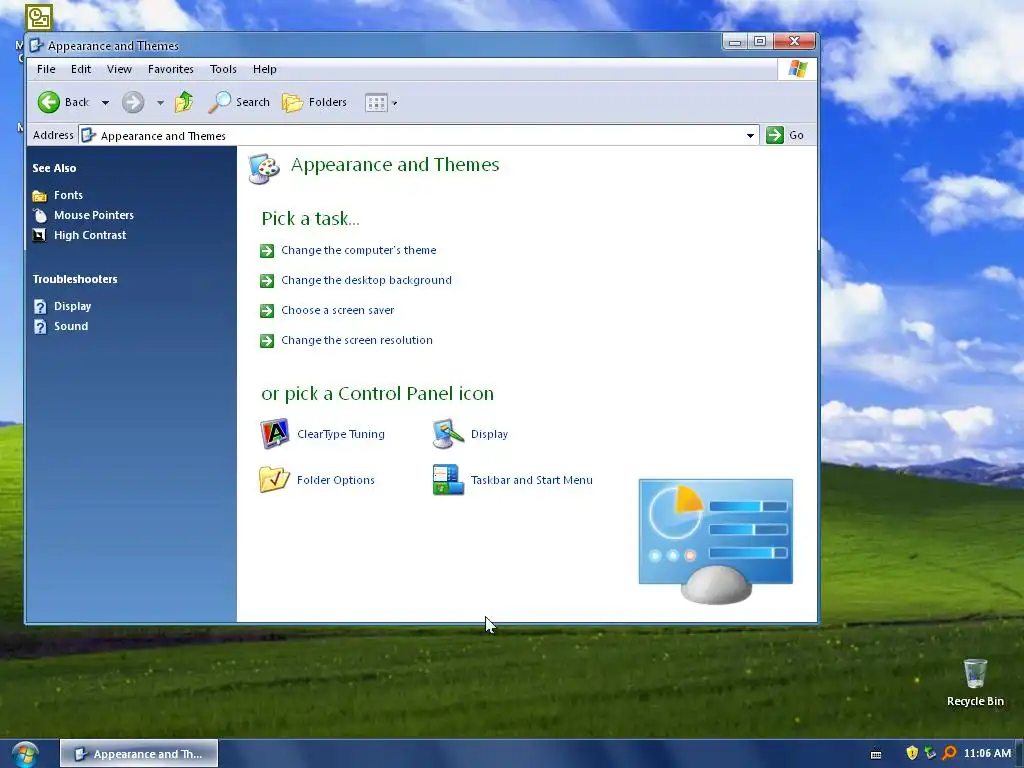The width and height of the screenshot is (1024, 768).
Task: Open Taskbar and Start Menu icon
Action: [x=448, y=479]
